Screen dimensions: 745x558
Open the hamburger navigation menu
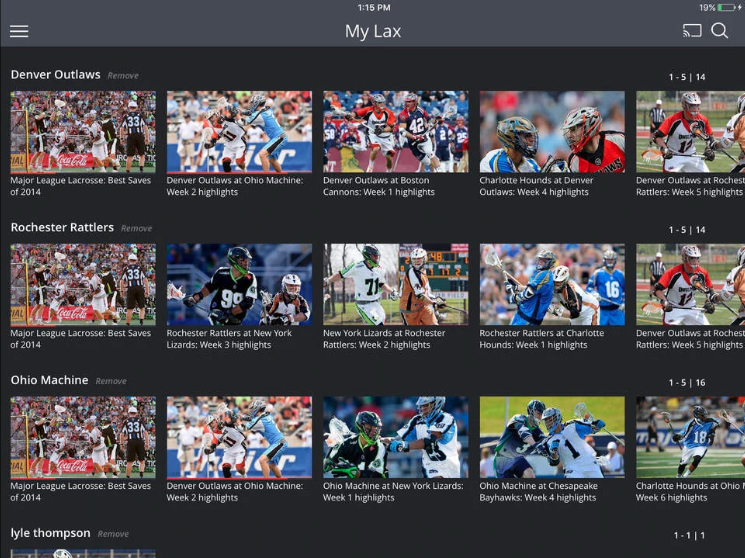(19, 31)
